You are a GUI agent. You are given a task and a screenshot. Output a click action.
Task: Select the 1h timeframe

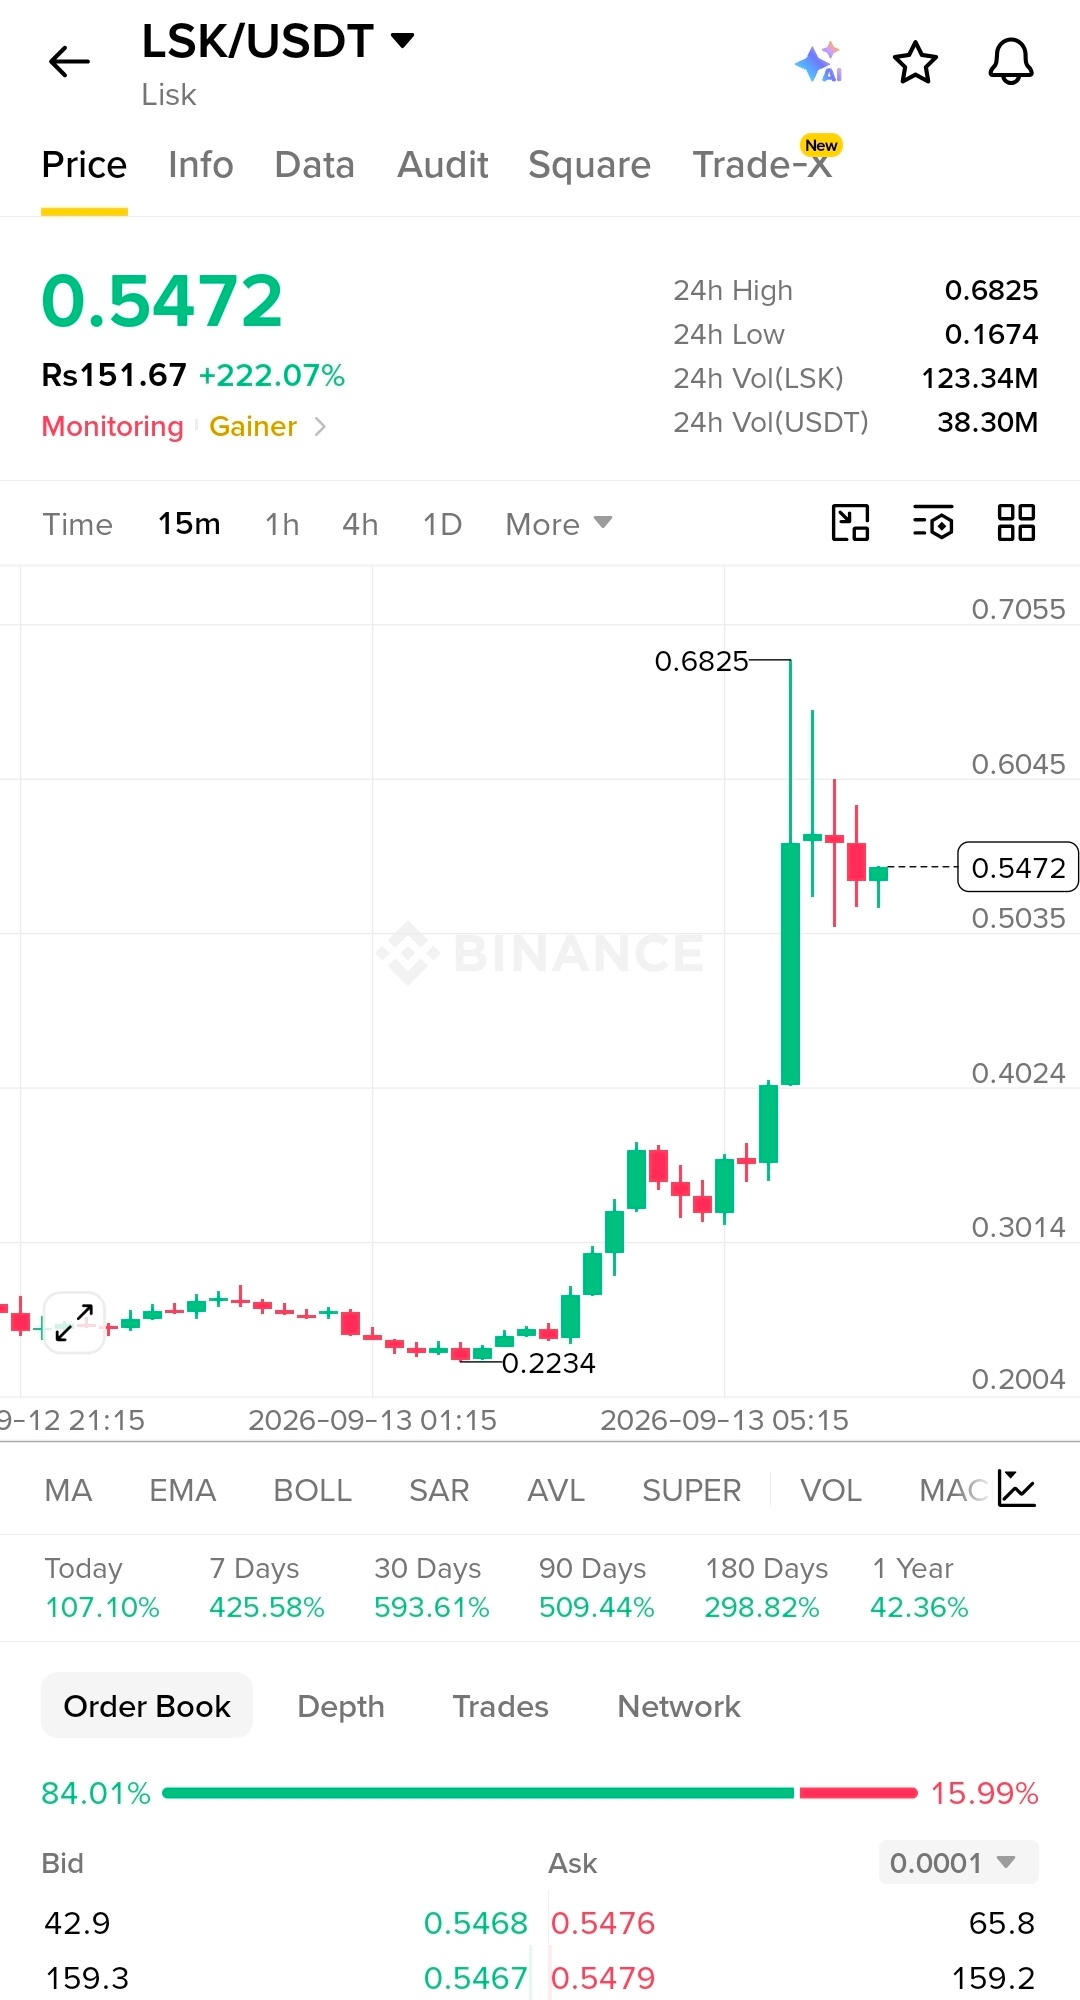tap(282, 524)
